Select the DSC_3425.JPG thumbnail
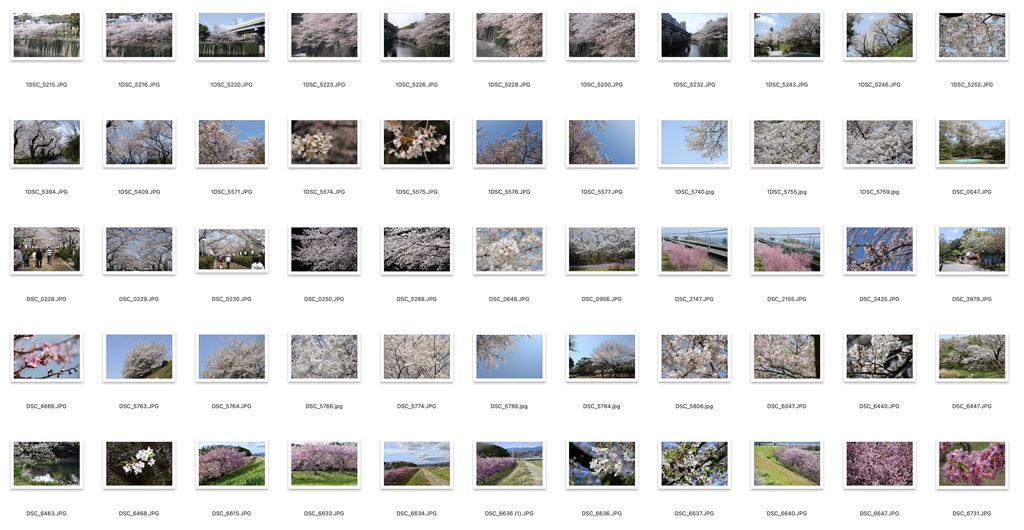Screen dimensions: 1024x530 click(880, 249)
